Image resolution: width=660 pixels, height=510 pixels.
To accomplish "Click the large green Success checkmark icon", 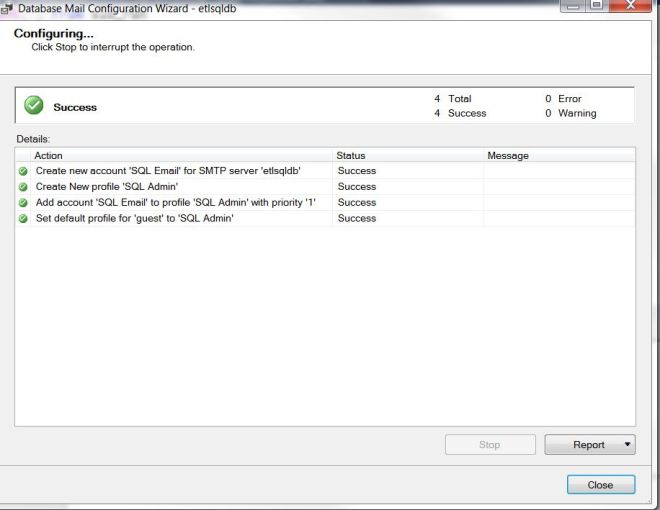I will click(x=36, y=106).
